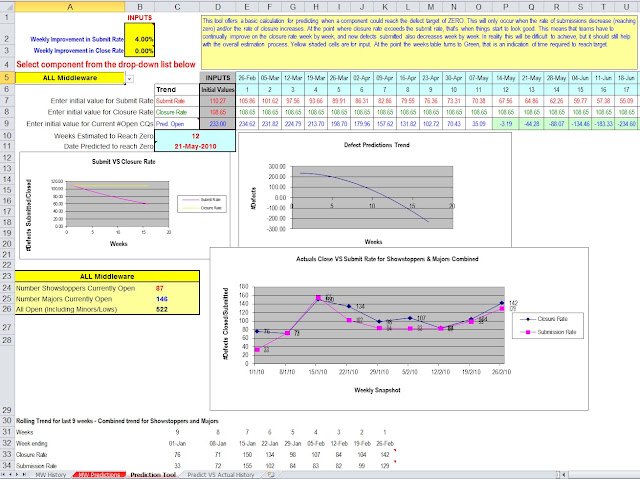
Task: Click the row 5 header
Action: [7, 78]
